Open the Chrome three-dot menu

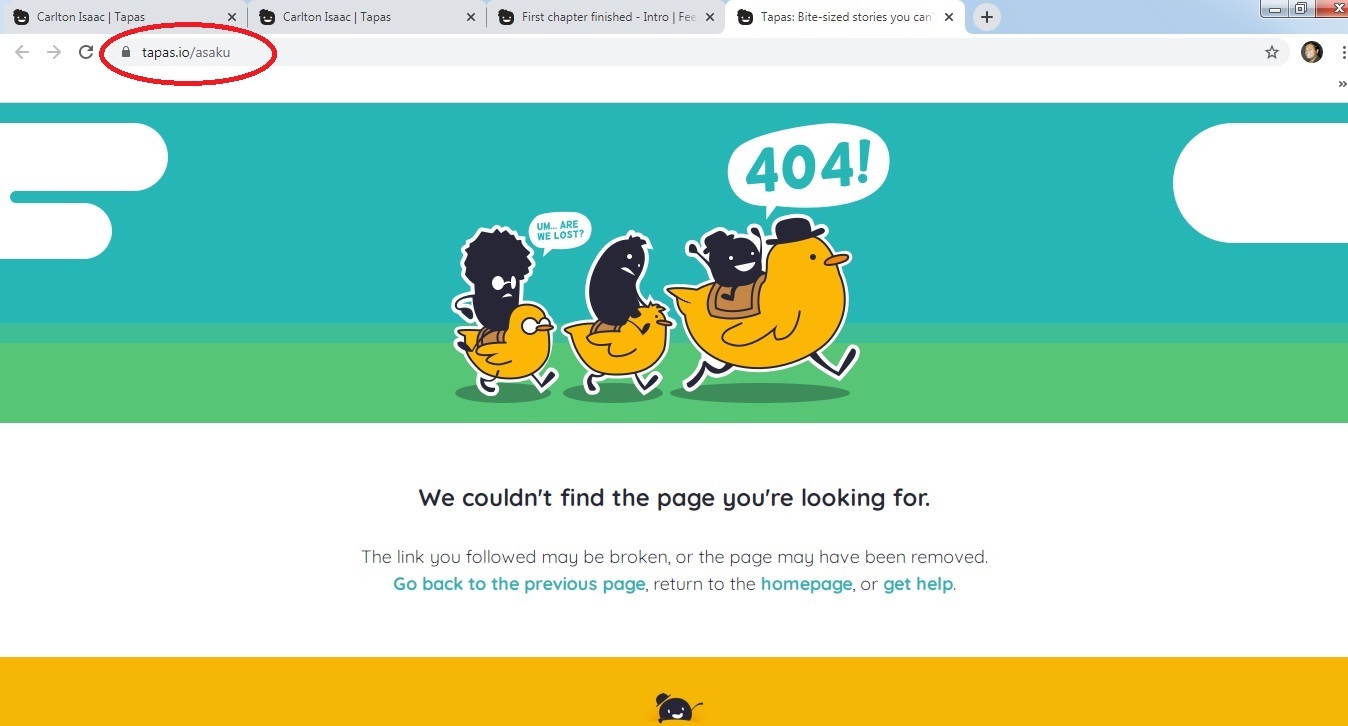1343,52
